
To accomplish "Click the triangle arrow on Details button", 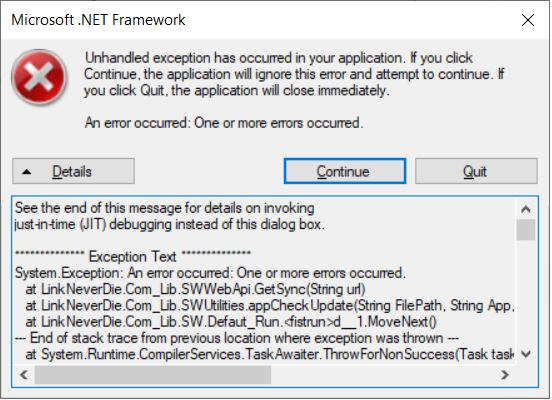I will (27, 172).
